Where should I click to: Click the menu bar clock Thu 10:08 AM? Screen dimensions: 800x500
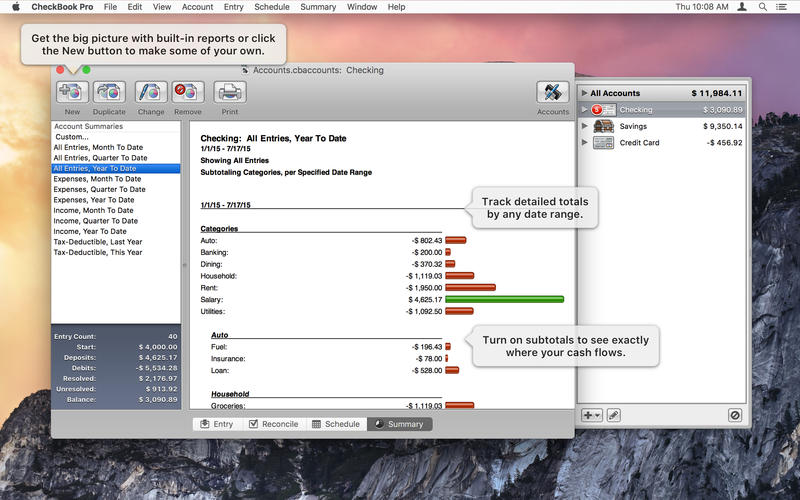702,7
